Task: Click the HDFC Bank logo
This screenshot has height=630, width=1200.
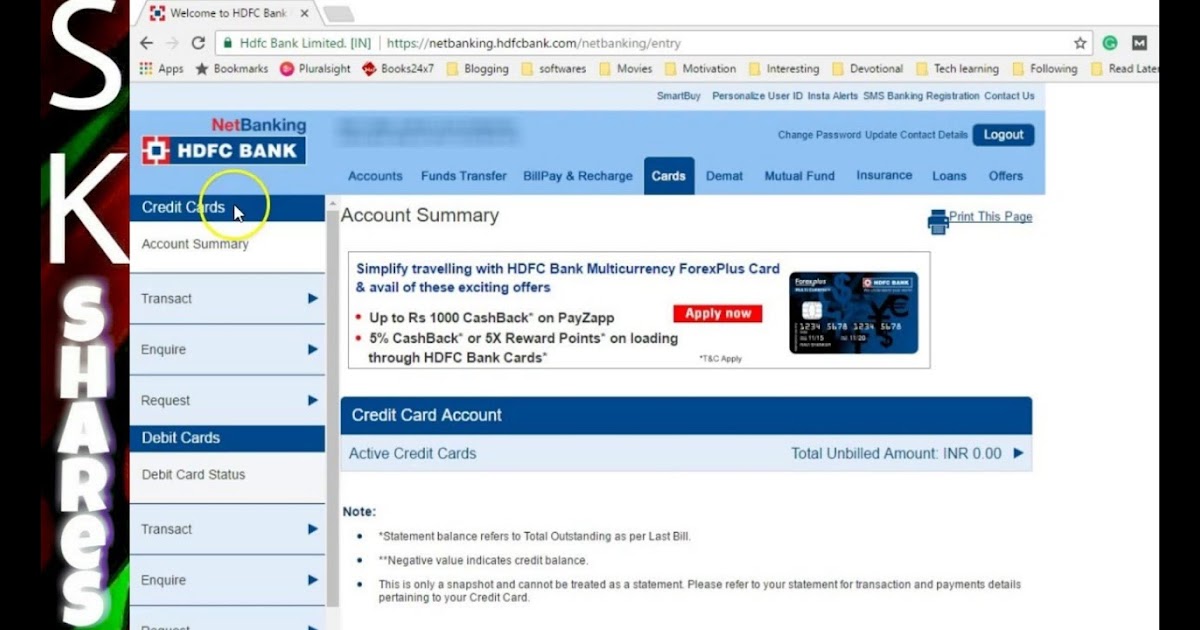Action: pos(223,151)
